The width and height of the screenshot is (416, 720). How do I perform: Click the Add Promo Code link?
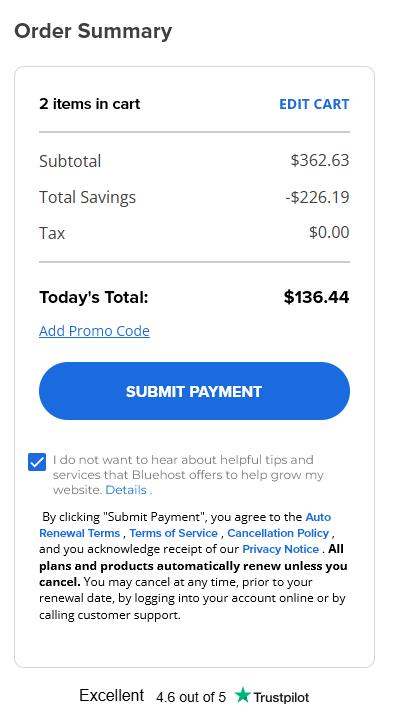click(94, 331)
